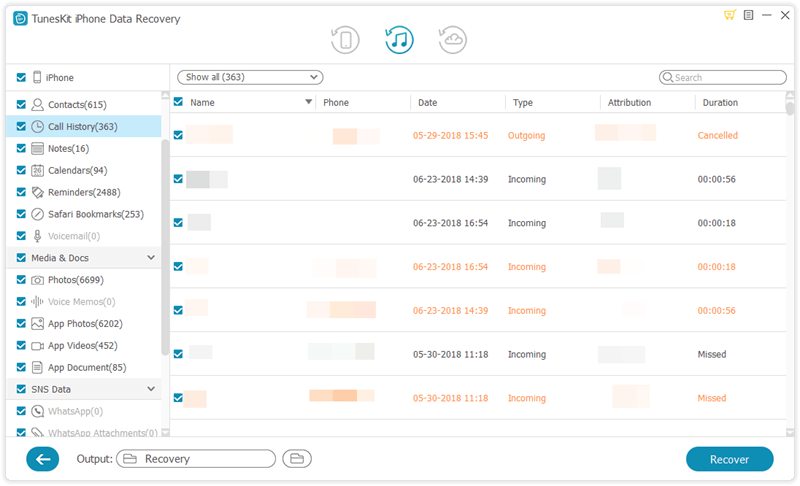The image size is (800, 486).
Task: Toggle the select-all checkbox beside Name header
Action: click(x=178, y=102)
